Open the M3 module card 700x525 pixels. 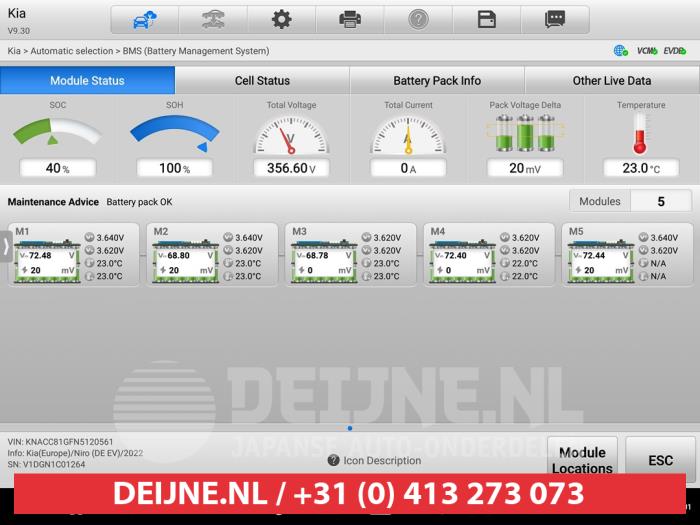[x=350, y=254]
